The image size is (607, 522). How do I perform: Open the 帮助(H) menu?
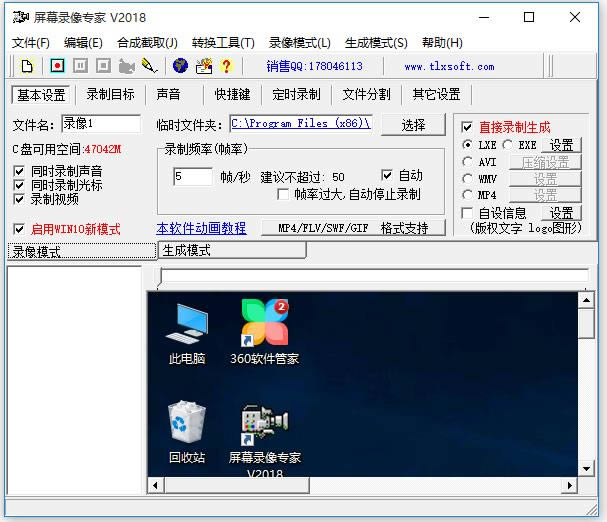442,43
